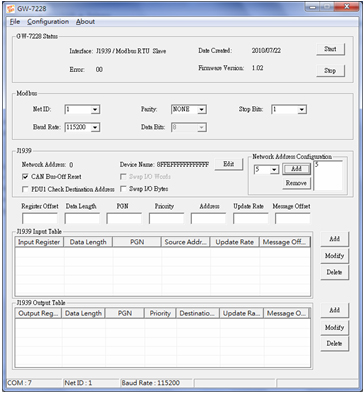Screen dimensions: 363x394
Task: Click Add beside J1939 Output Table
Action: (334, 310)
